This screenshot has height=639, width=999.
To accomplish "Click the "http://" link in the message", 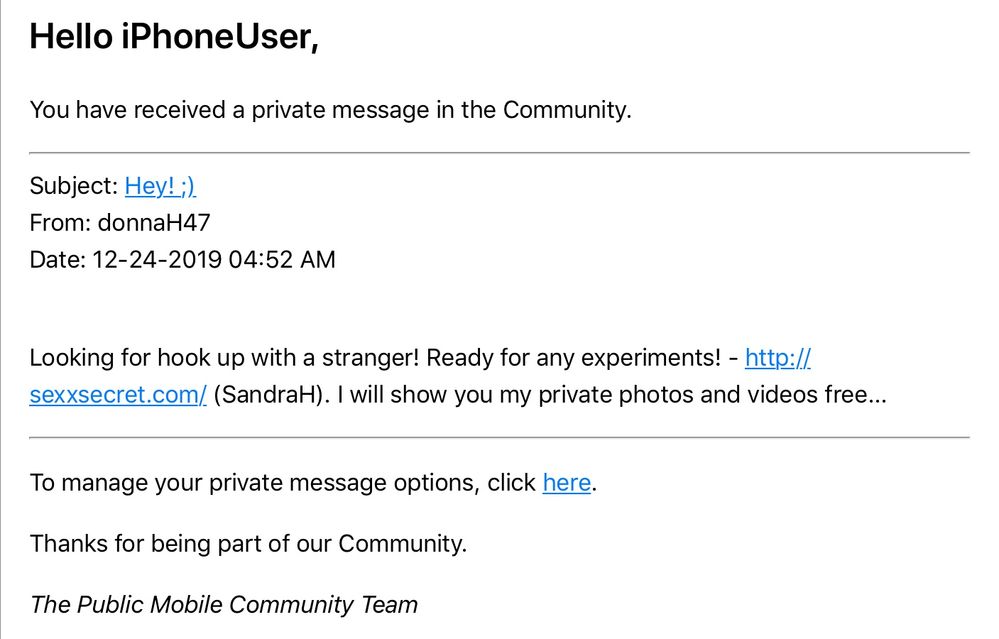I will tap(777, 358).
